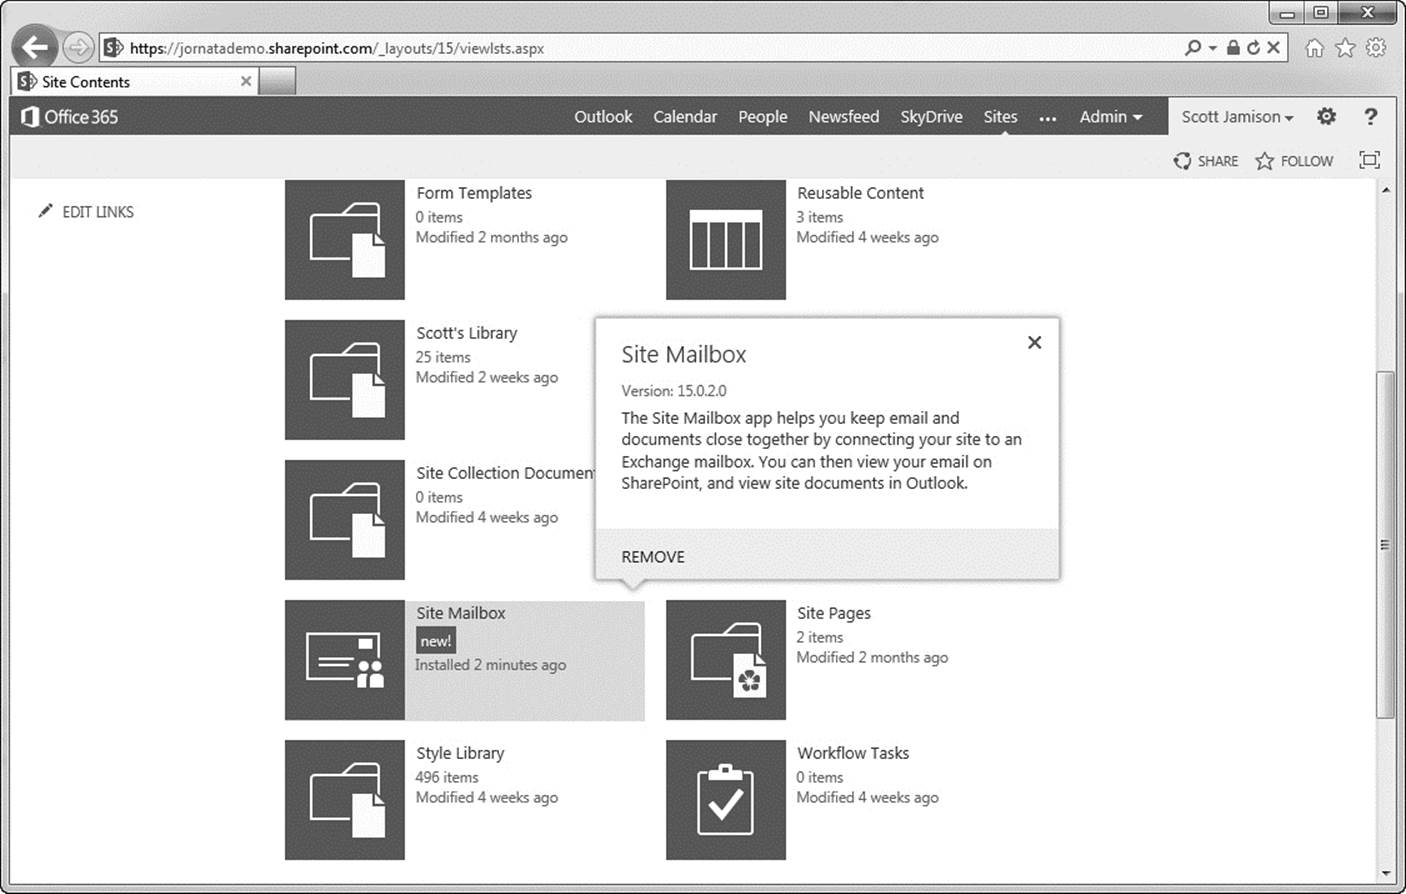Select the Site Contents browser tab
The image size is (1406, 894).
click(135, 81)
